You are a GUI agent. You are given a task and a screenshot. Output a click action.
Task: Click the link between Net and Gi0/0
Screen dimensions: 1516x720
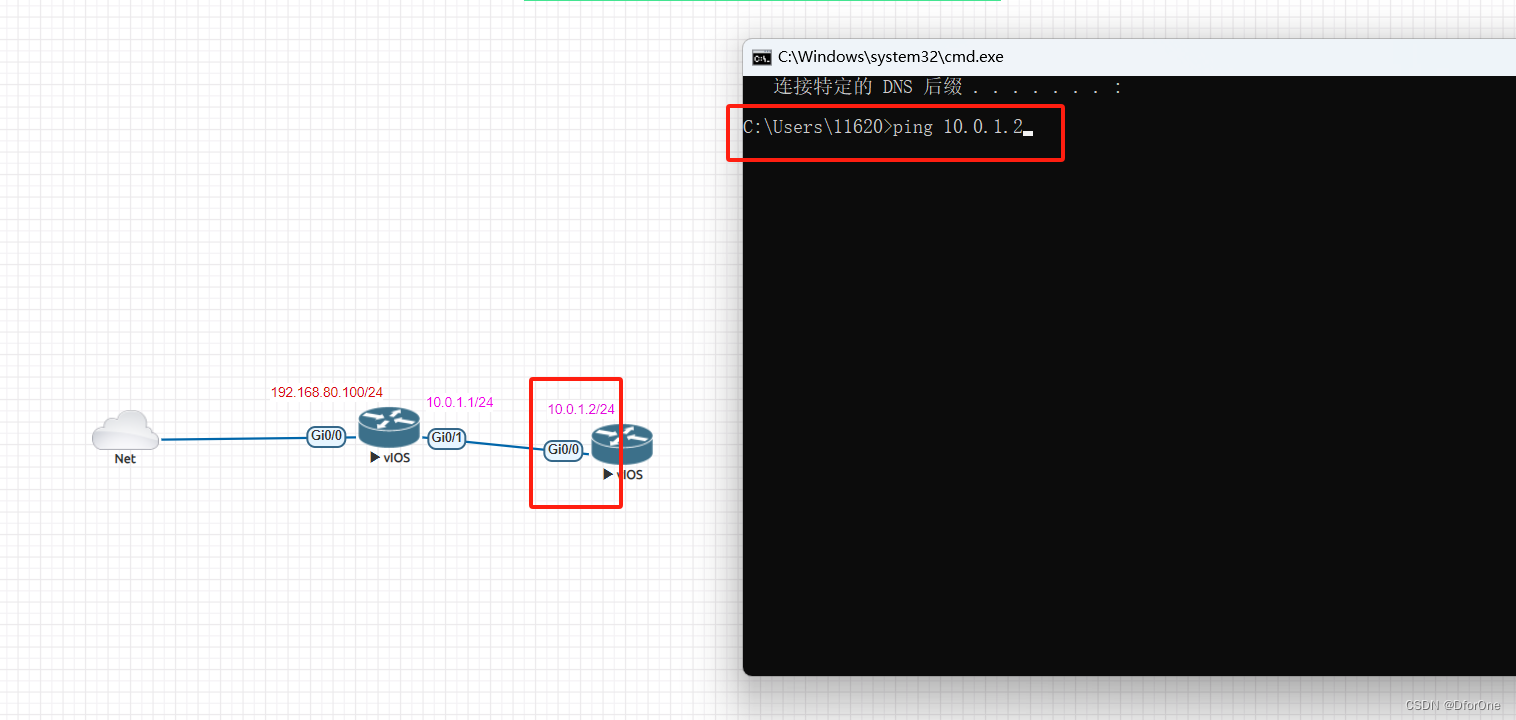233,438
